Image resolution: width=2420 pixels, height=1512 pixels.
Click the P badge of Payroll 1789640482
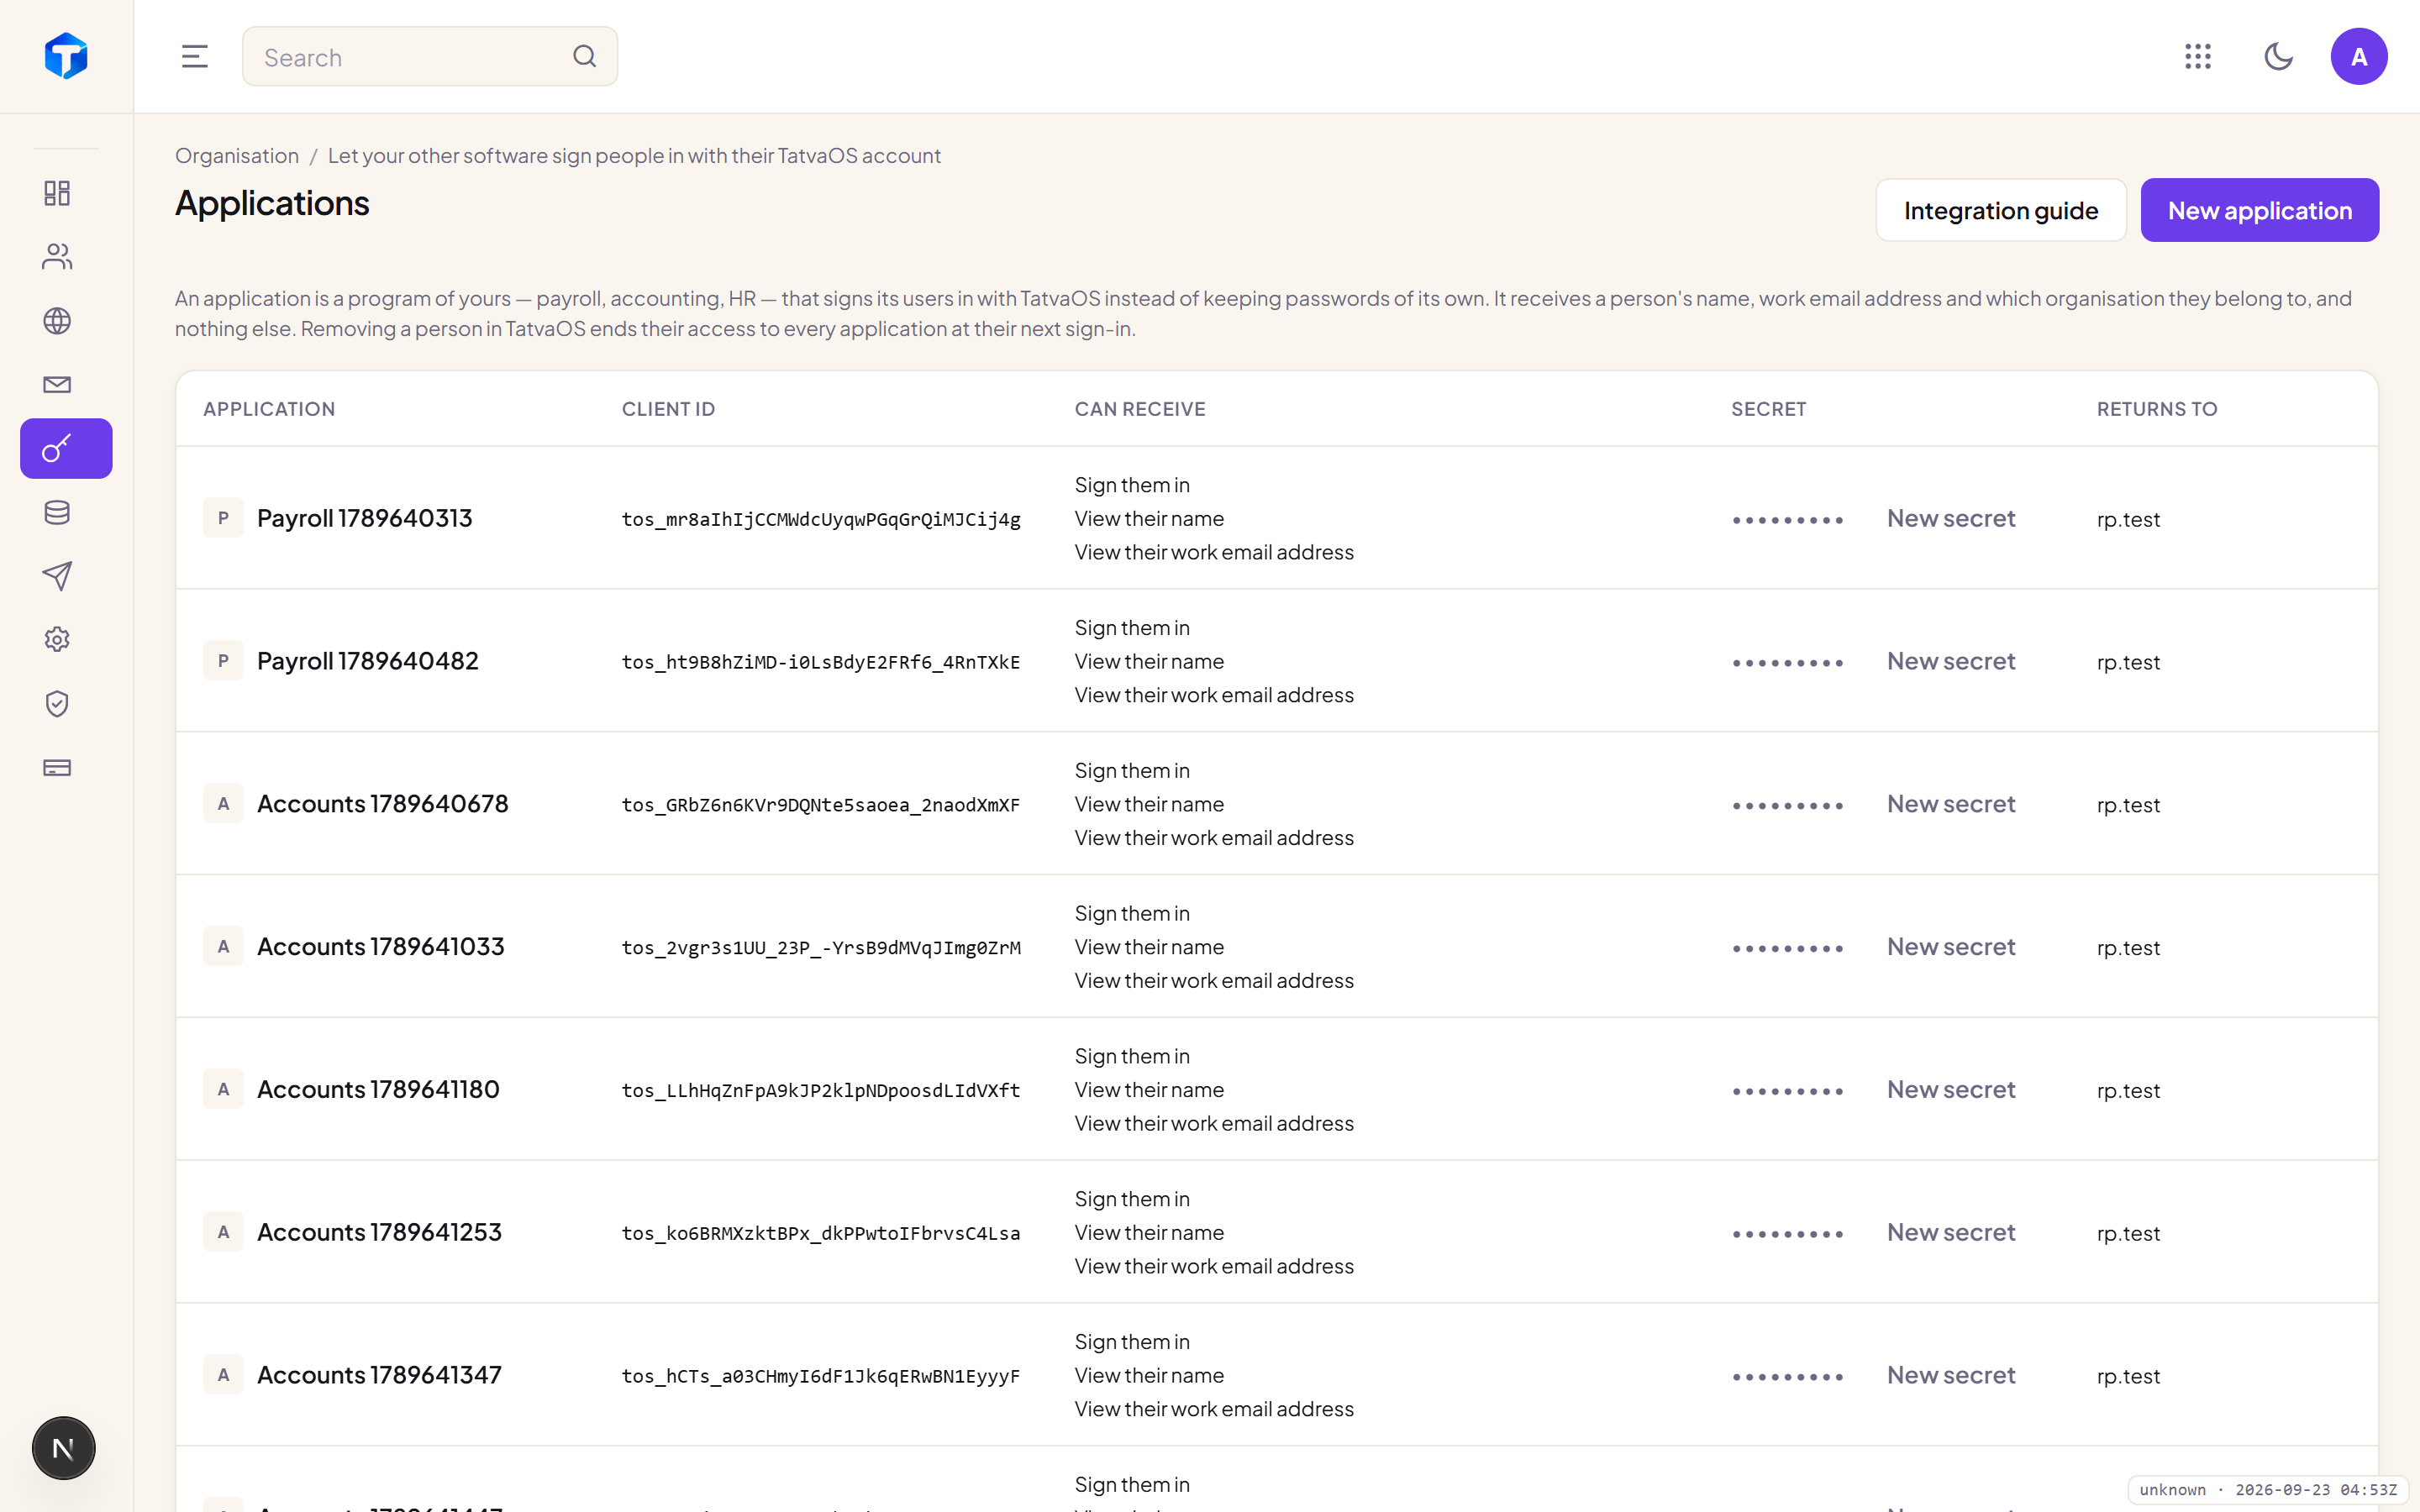coord(223,661)
